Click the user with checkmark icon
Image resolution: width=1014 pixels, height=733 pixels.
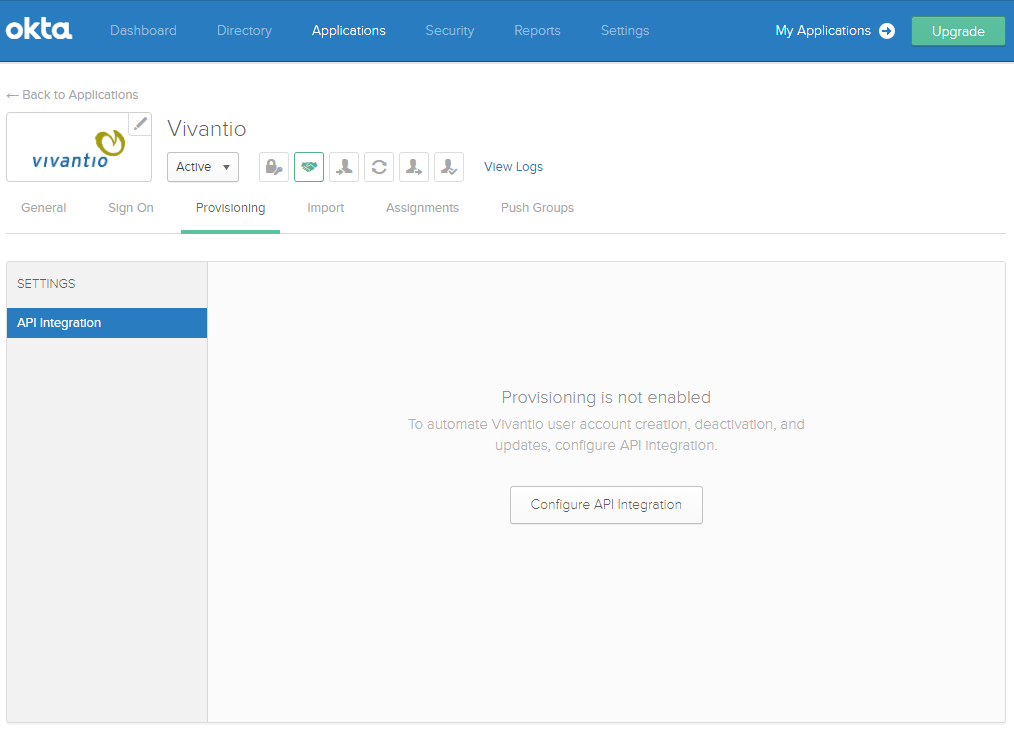click(449, 167)
